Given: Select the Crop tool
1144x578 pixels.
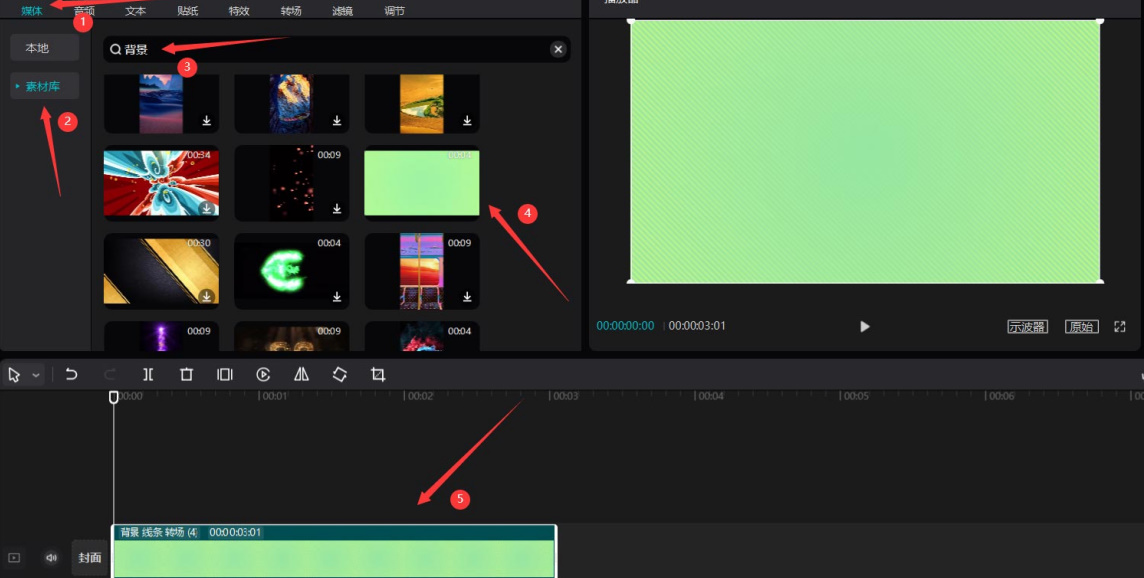Looking at the screenshot, I should 378,374.
